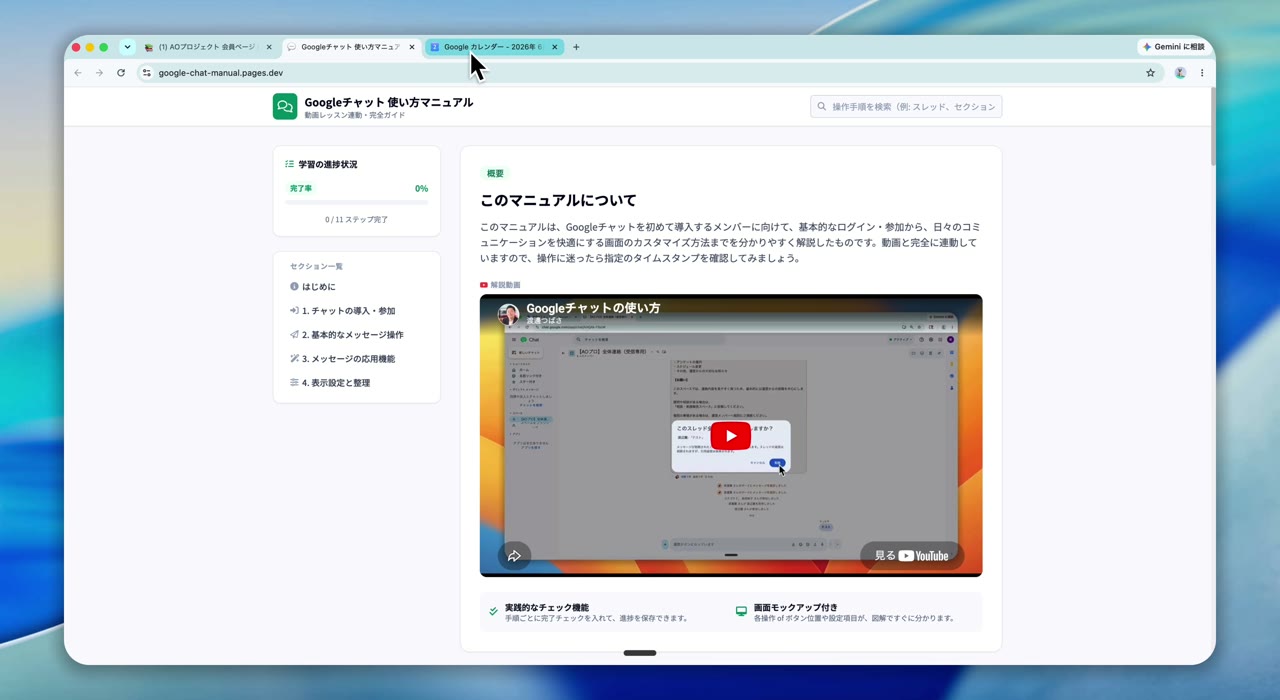Reload the page with the refresh icon
Image resolution: width=1280 pixels, height=700 pixels.
[121, 73]
